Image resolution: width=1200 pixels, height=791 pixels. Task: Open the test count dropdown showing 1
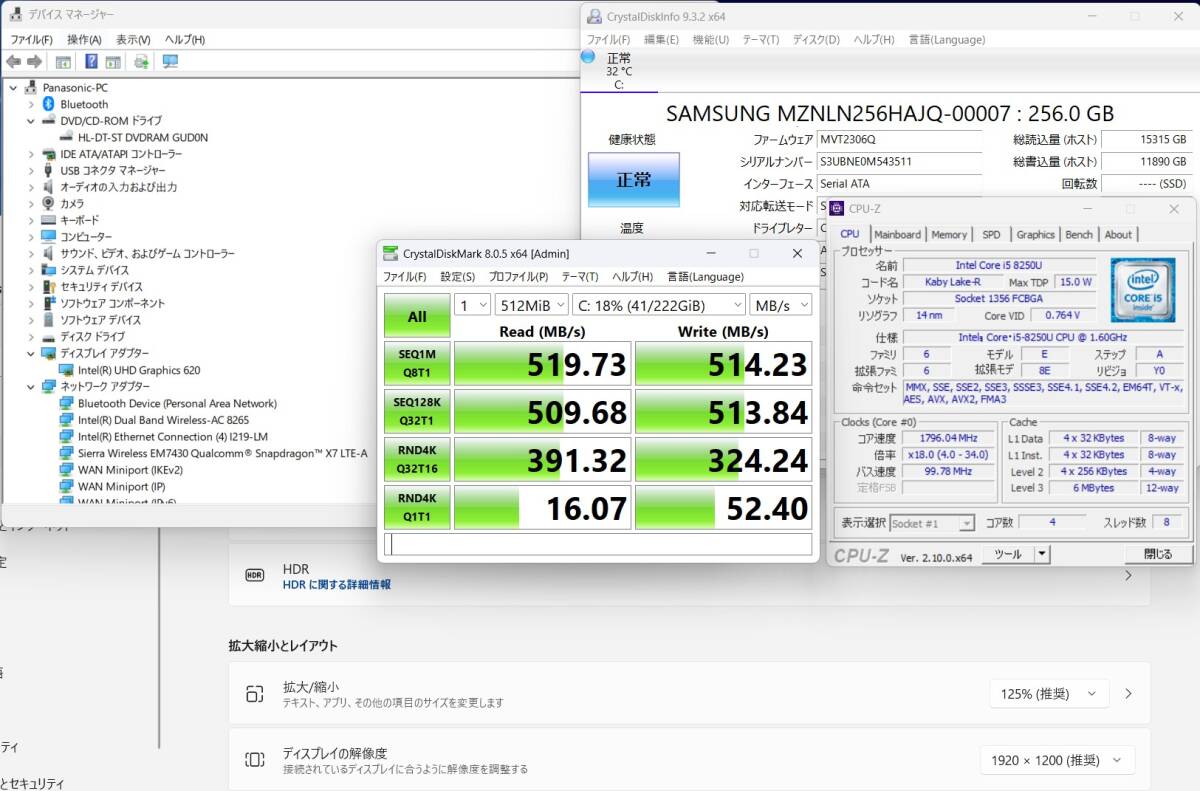coord(472,305)
